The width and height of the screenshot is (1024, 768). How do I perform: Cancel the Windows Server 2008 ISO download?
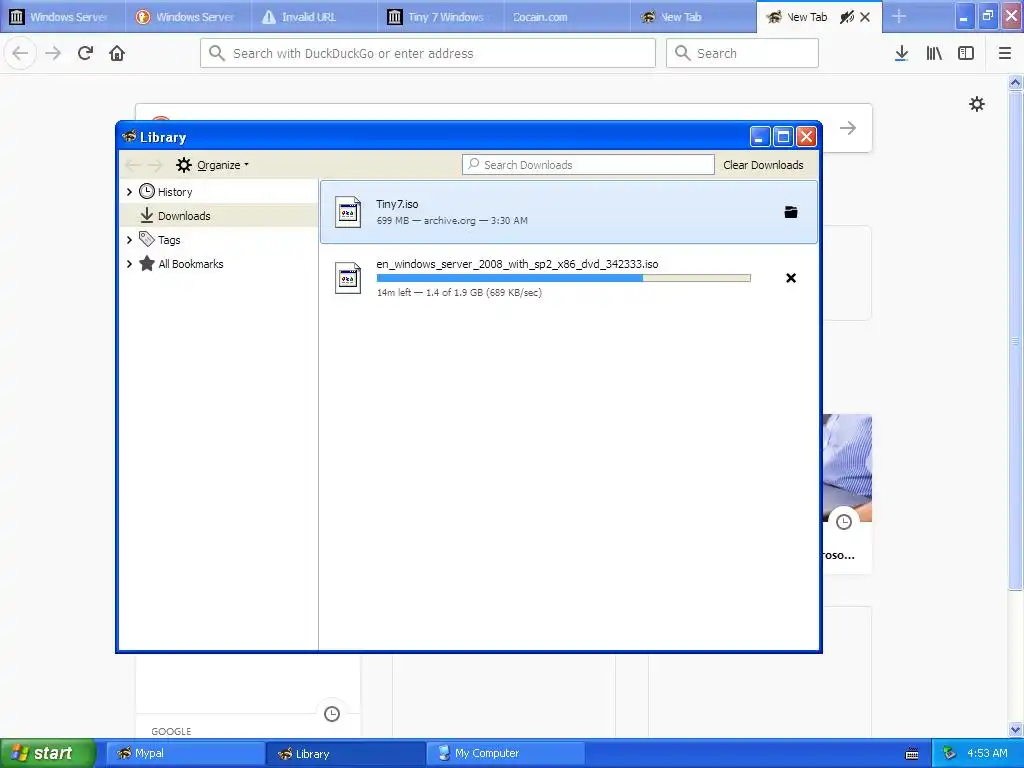click(791, 278)
